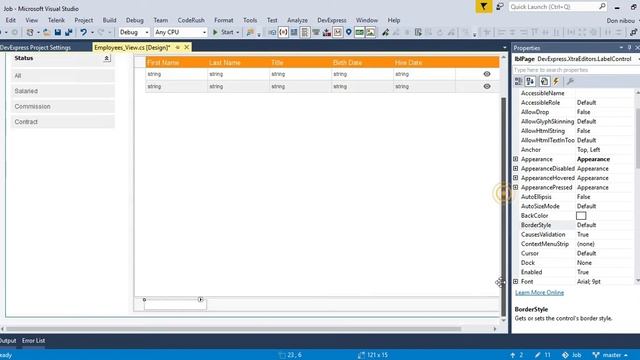Open the Undo history dropdown arrow
Image resolution: width=640 pixels, height=360 pixels.
(x=92, y=32)
